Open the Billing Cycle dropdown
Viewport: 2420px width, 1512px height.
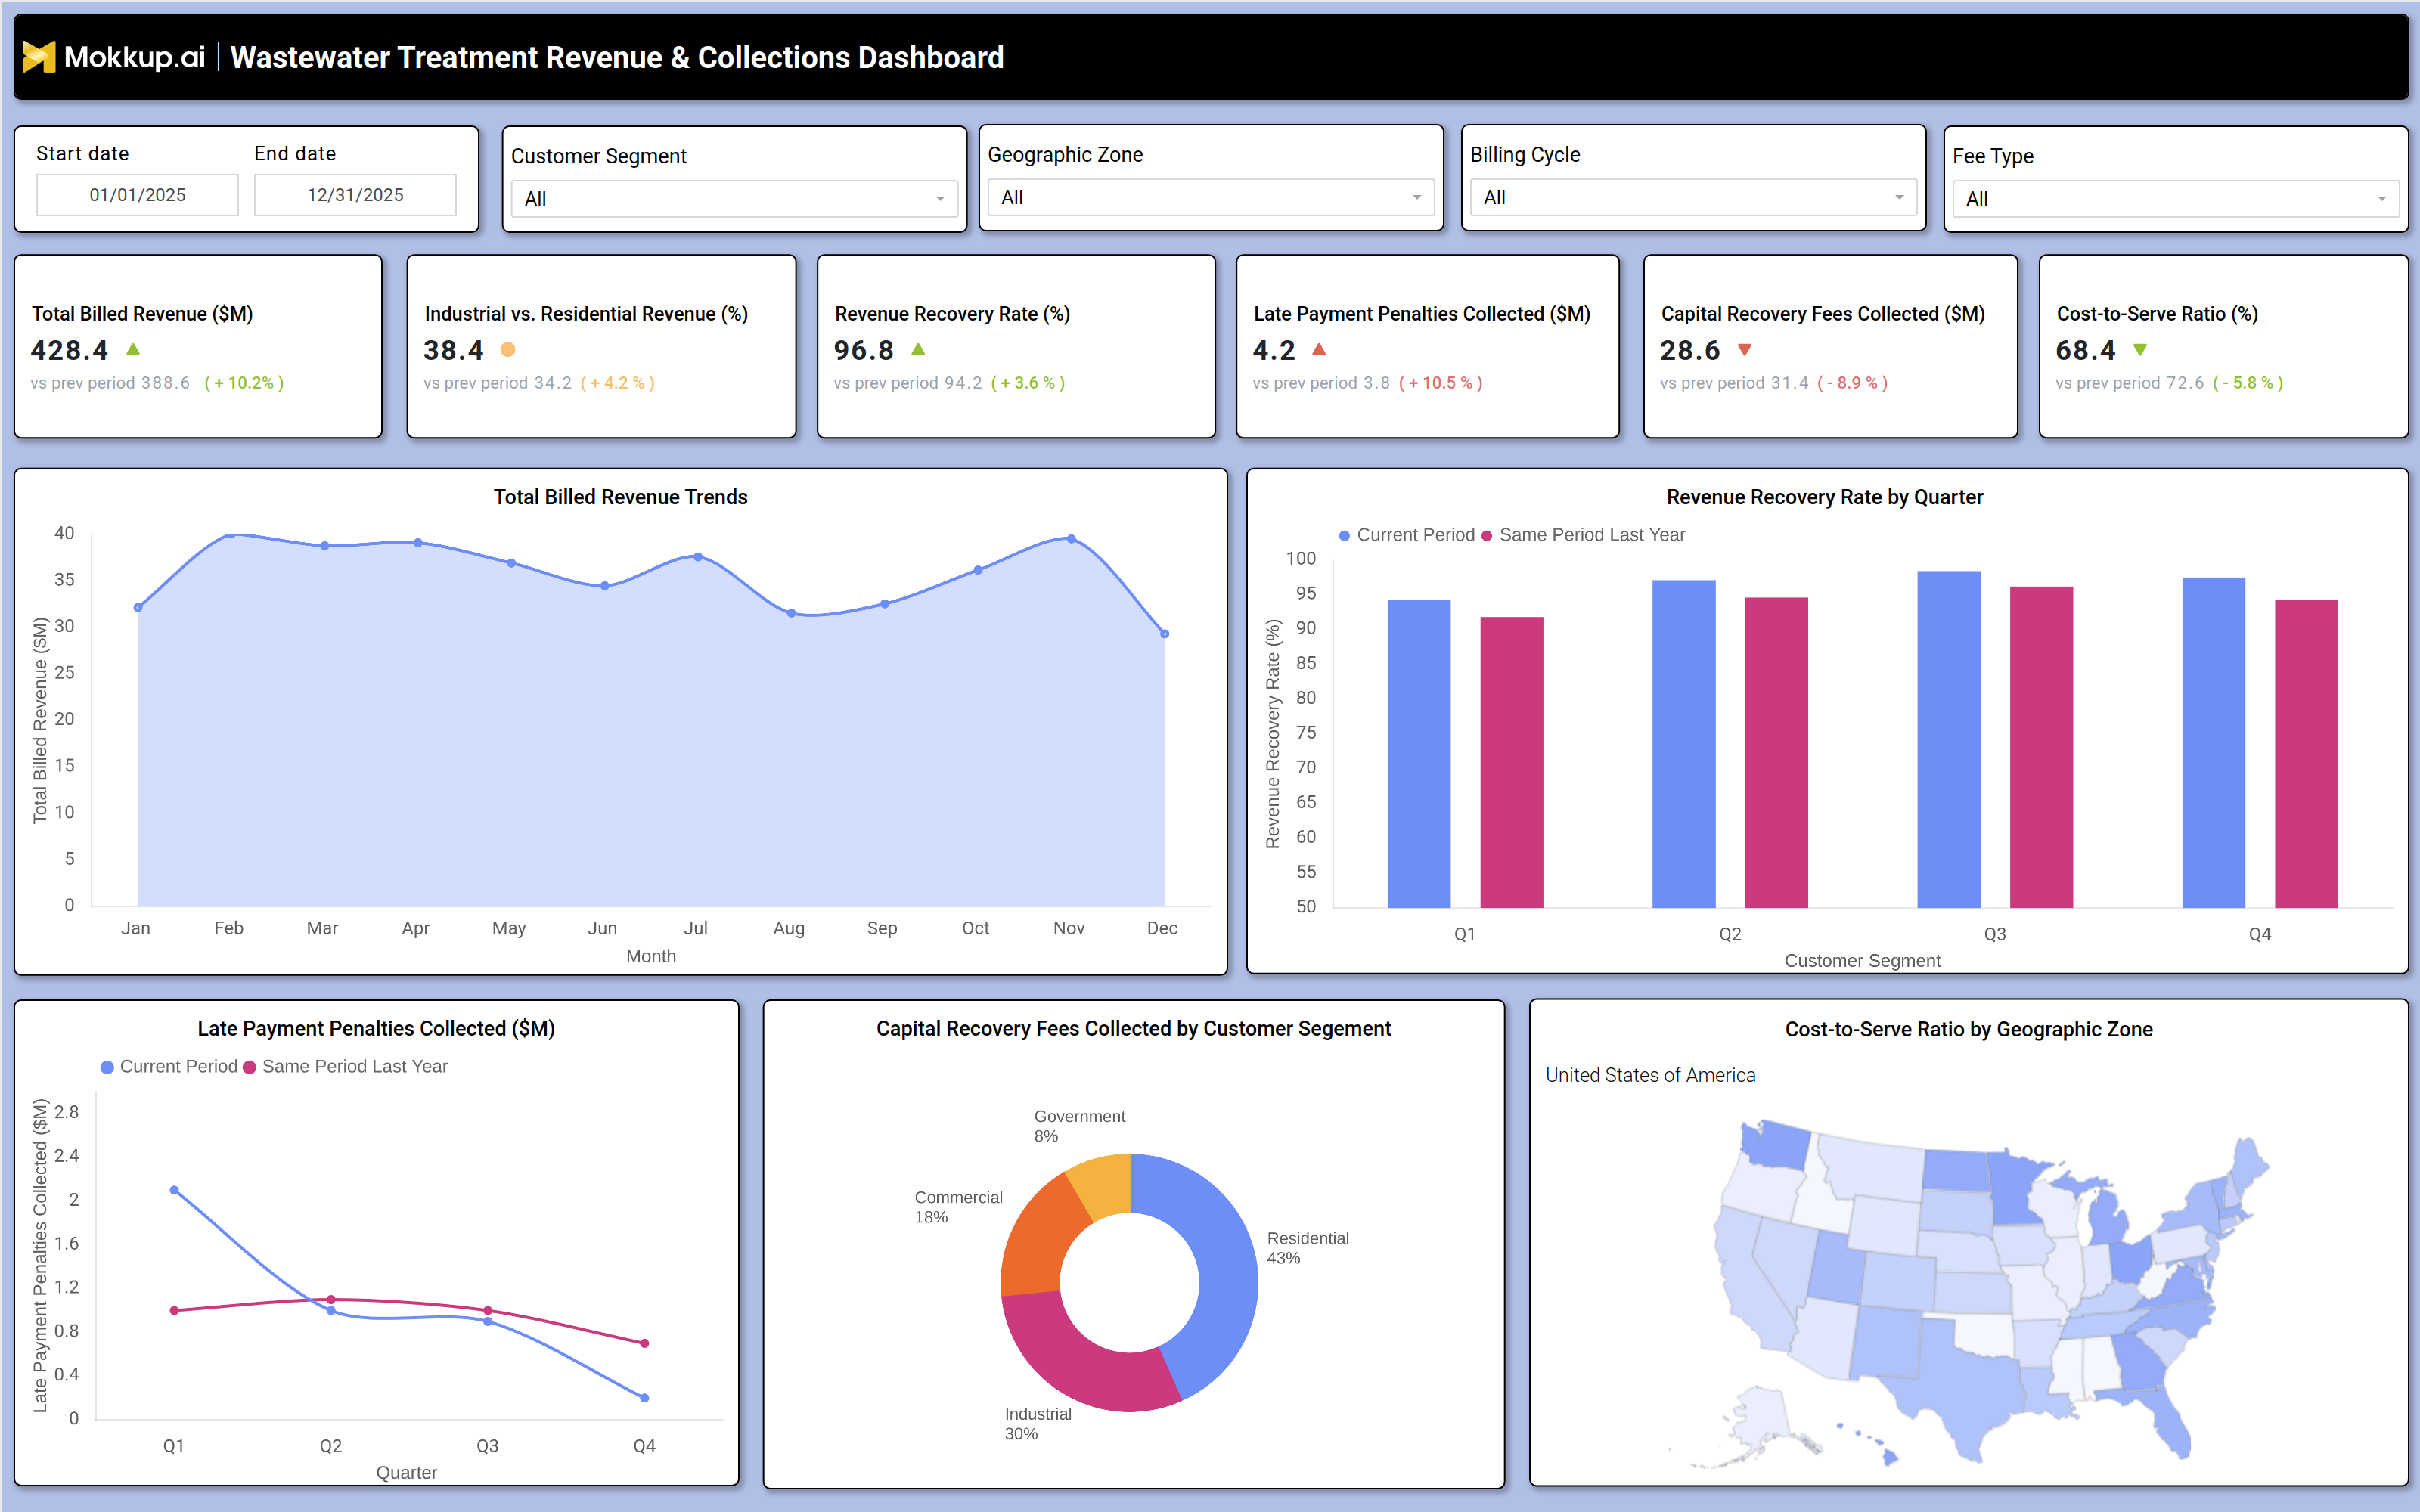[x=1693, y=197]
